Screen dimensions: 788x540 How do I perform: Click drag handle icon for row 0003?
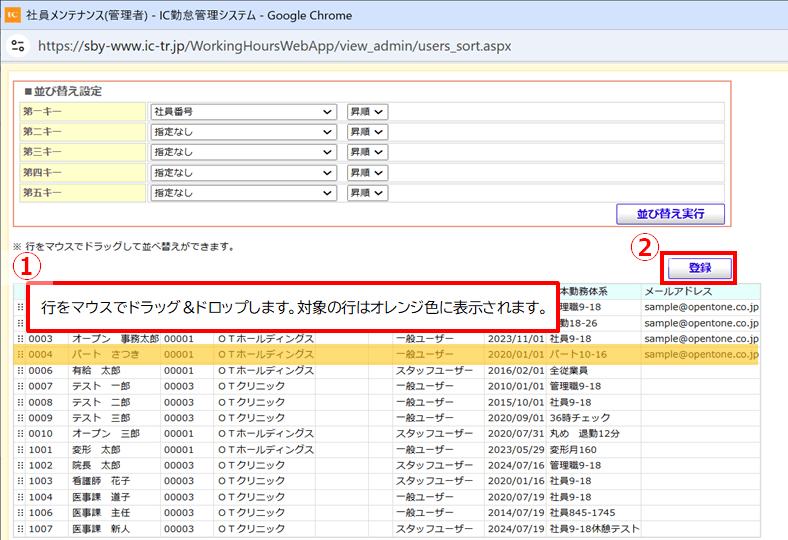tap(20, 339)
